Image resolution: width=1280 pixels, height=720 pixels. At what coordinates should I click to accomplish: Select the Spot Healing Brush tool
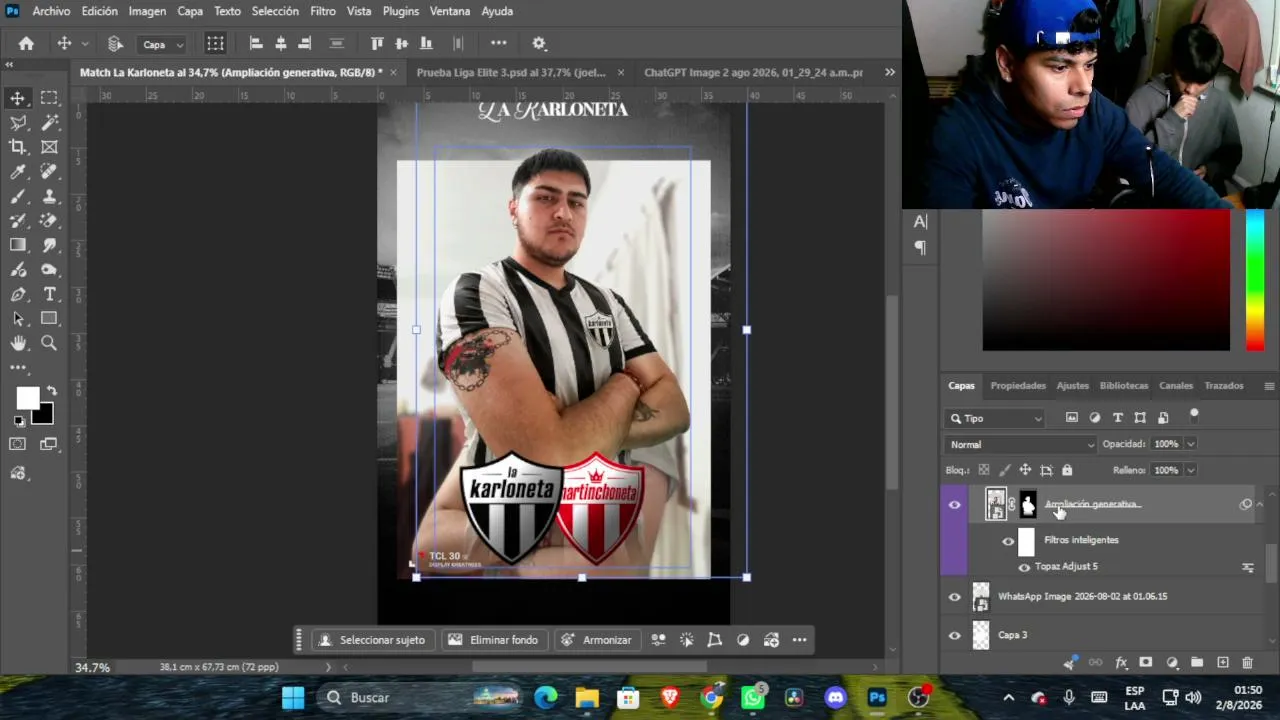(x=49, y=172)
